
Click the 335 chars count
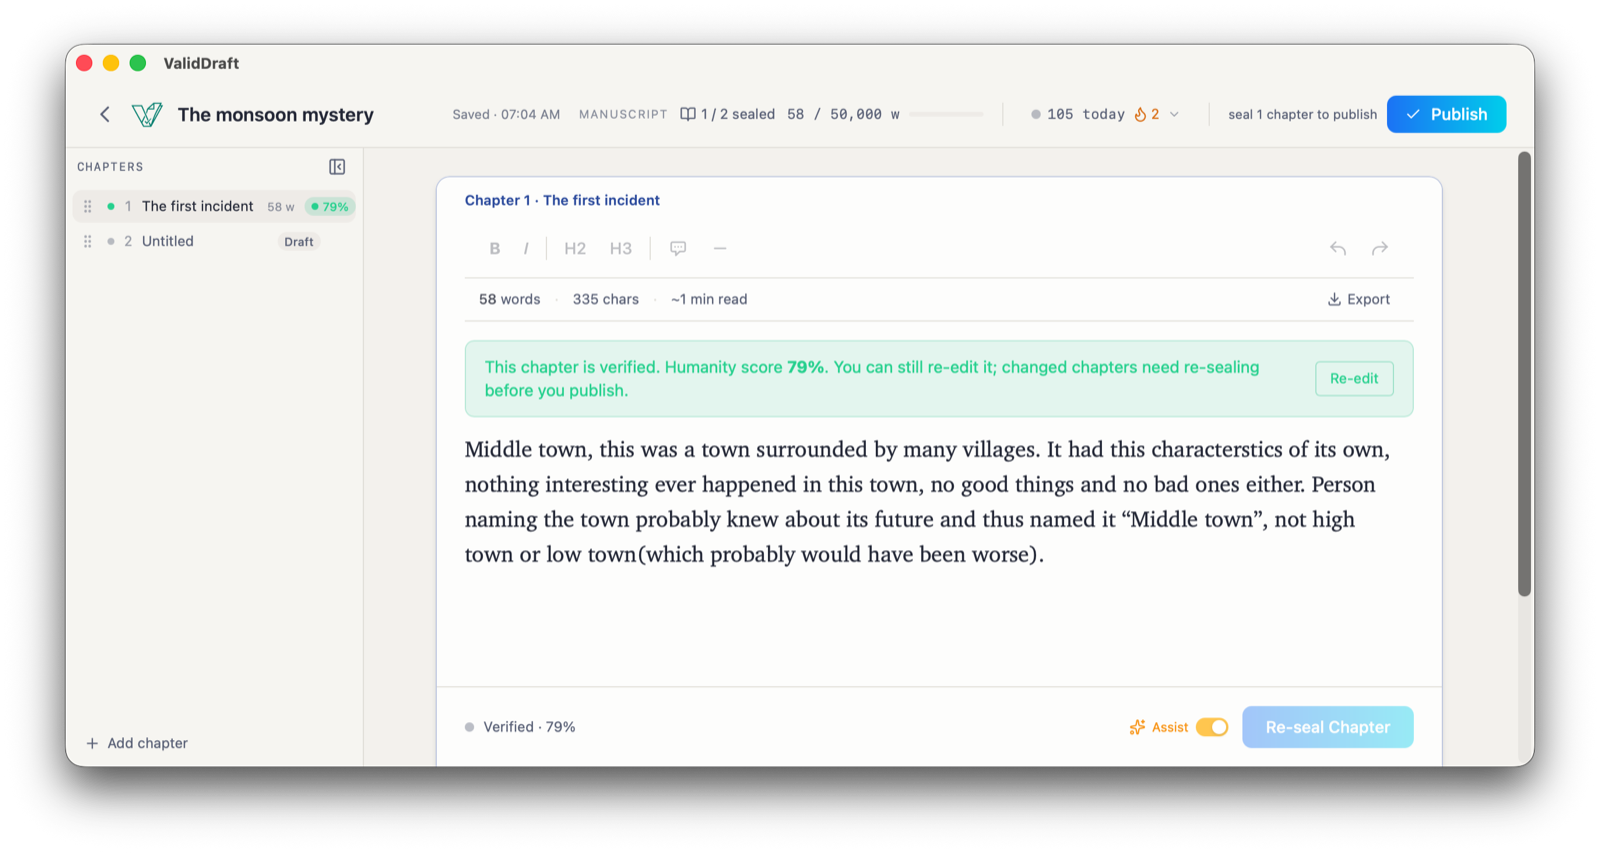point(606,299)
